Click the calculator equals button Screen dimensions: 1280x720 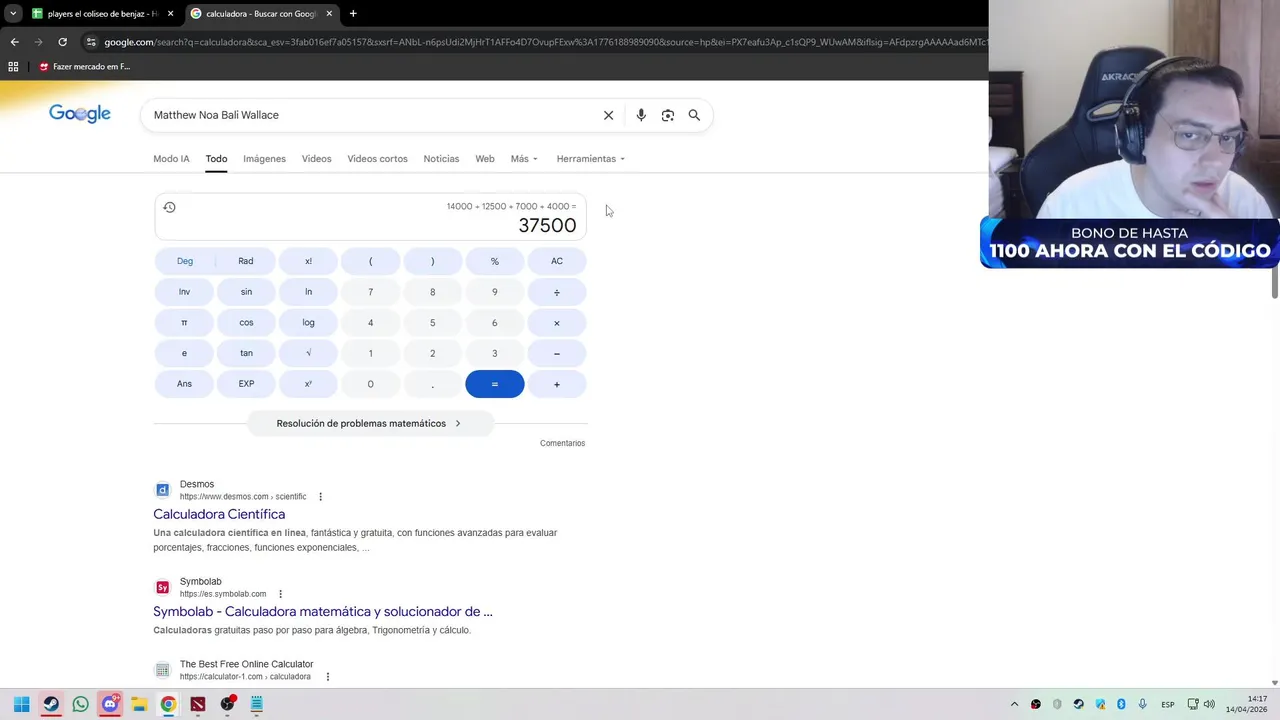[x=494, y=384]
